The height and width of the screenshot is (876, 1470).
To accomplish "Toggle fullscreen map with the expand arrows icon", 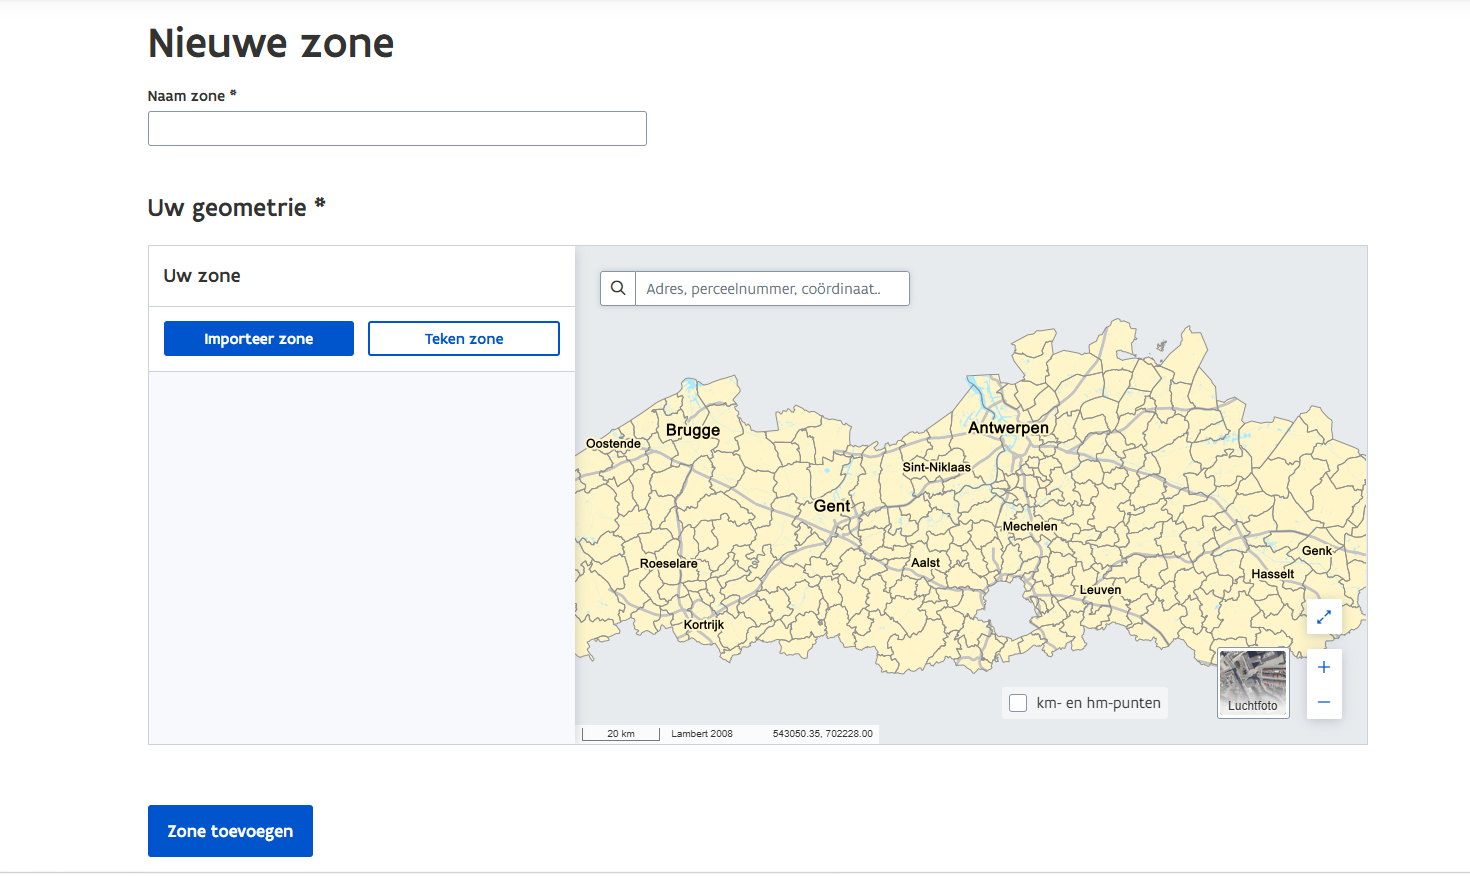I will pos(1324,617).
